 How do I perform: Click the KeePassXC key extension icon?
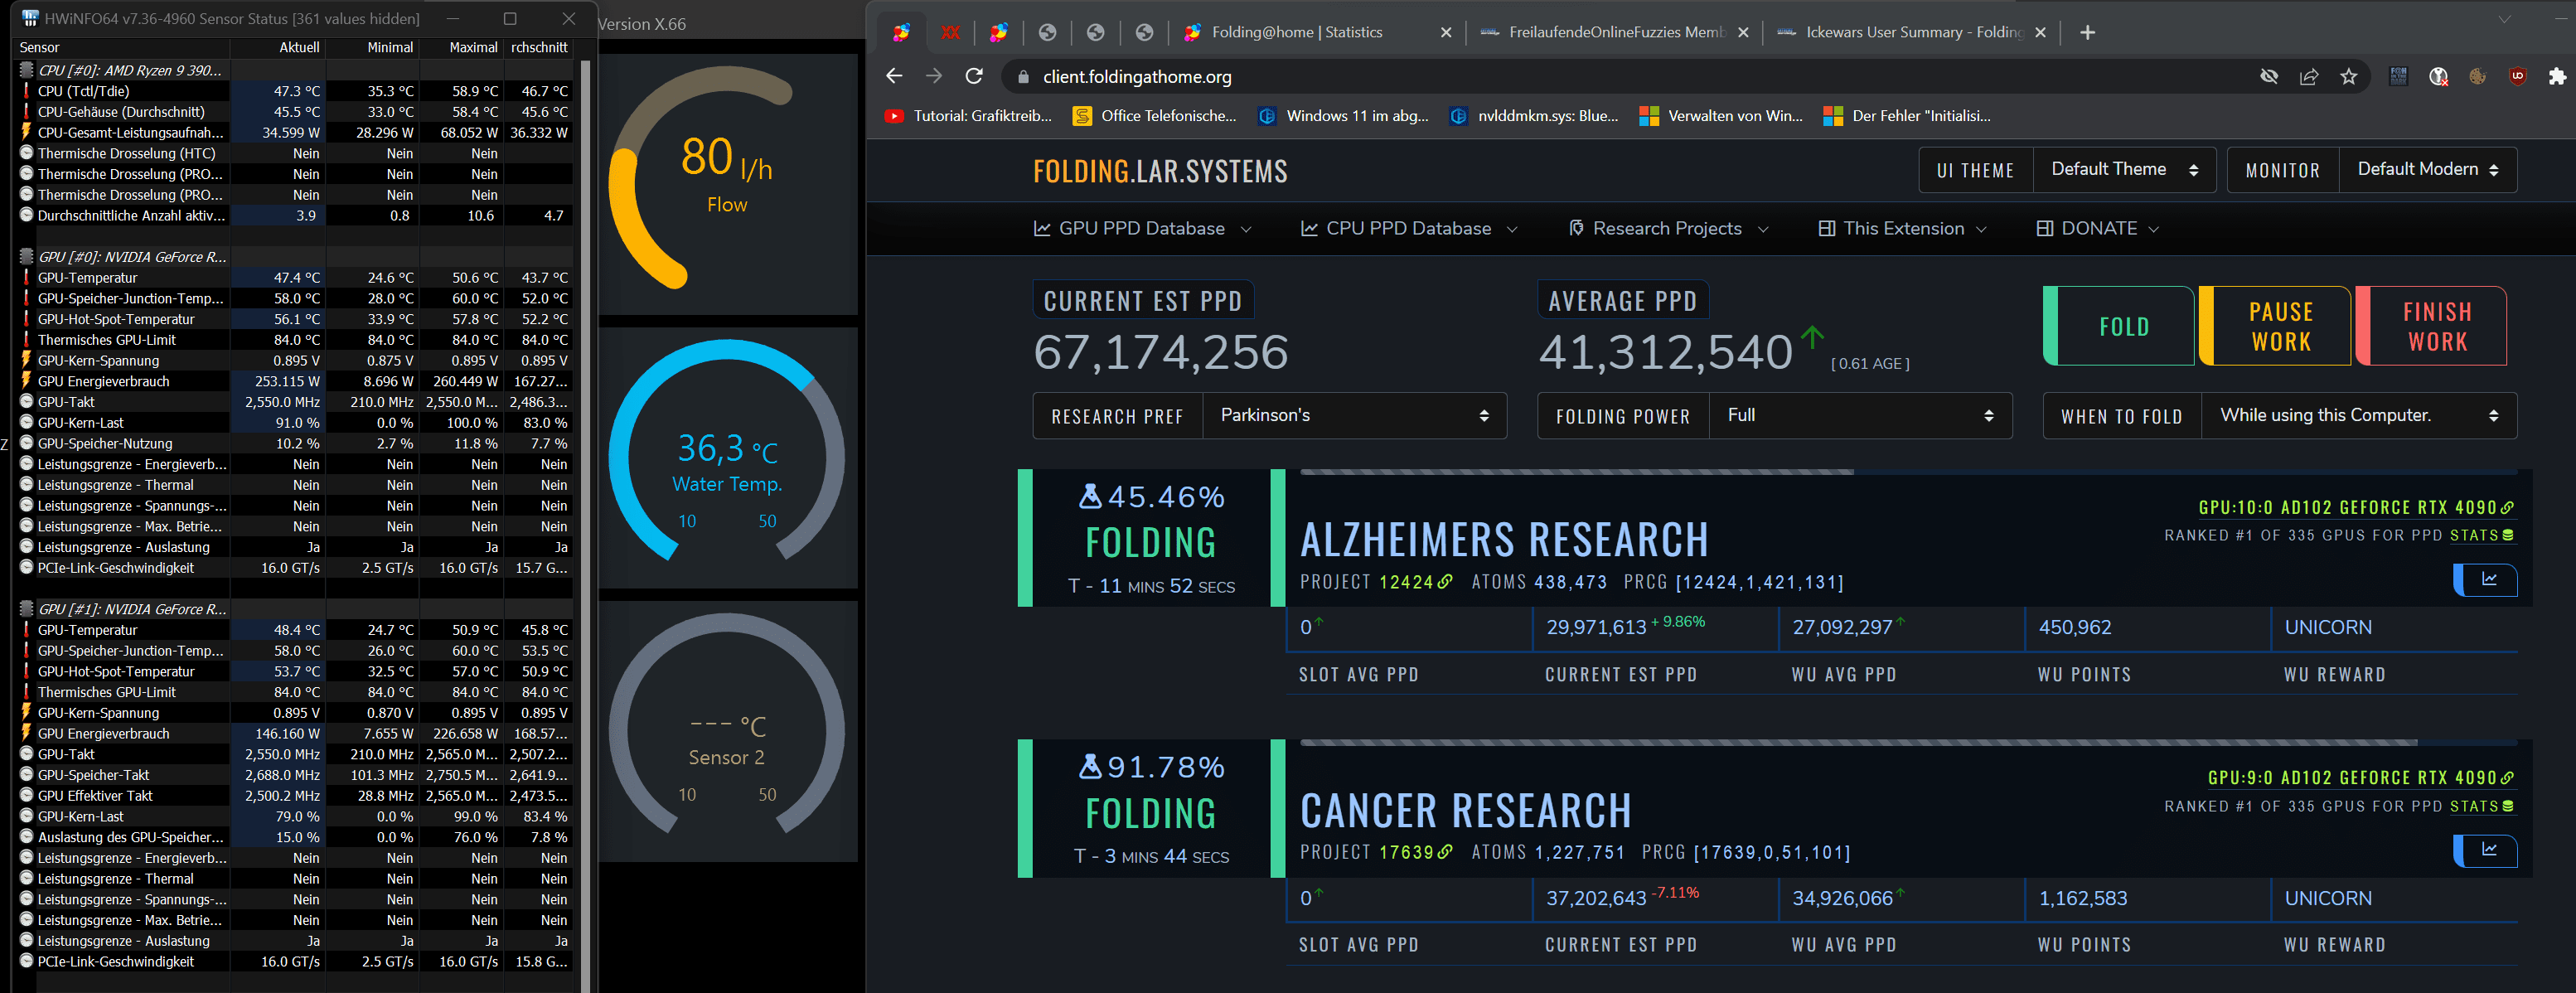tap(2438, 77)
